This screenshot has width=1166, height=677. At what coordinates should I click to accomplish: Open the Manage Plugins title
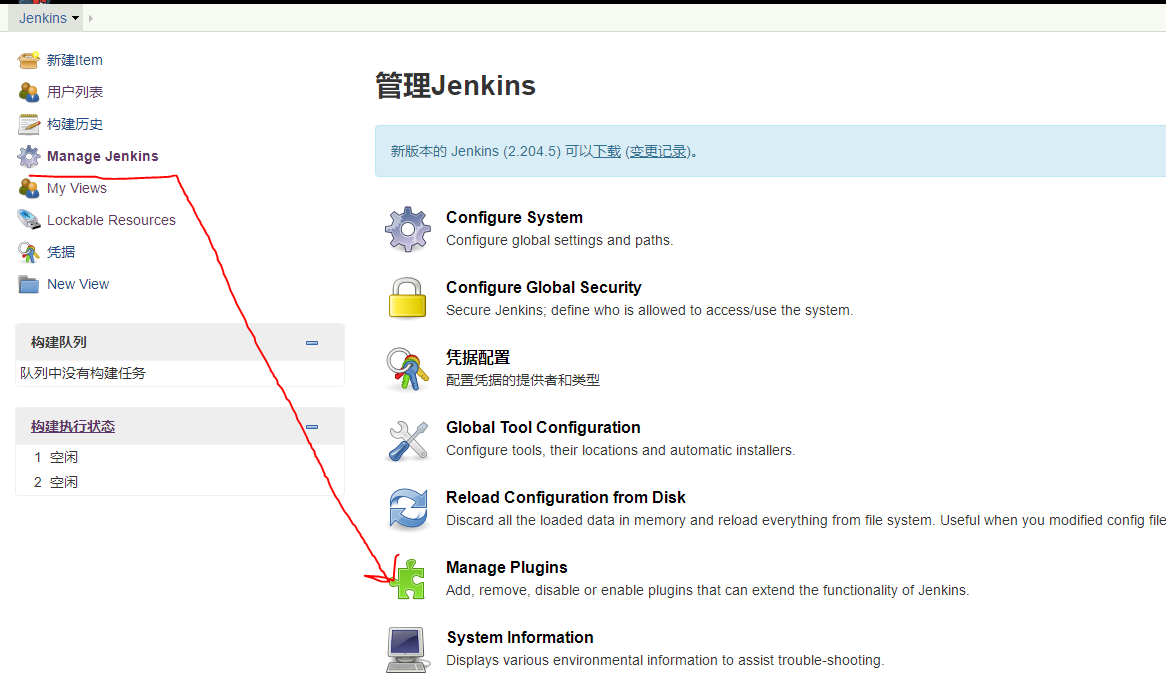click(x=506, y=568)
